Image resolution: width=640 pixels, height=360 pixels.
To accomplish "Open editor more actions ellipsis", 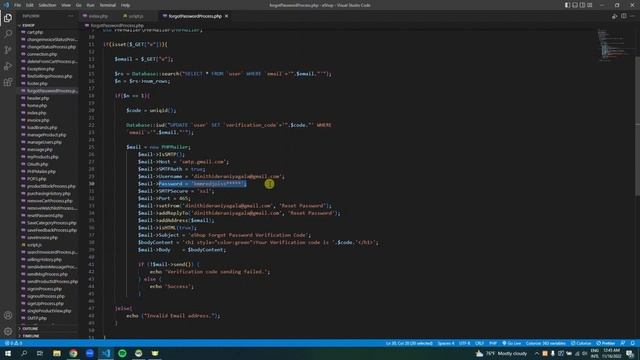I will [x=632, y=16].
